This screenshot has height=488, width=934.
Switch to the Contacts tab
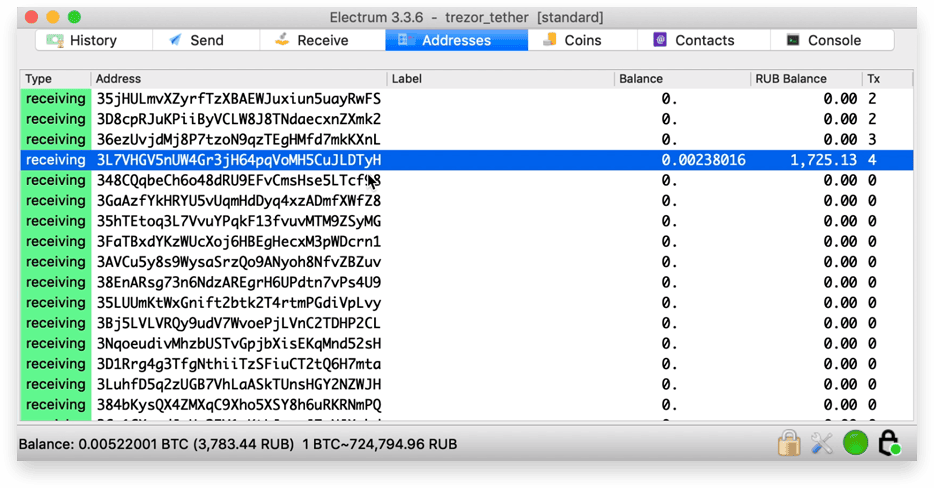coord(703,40)
